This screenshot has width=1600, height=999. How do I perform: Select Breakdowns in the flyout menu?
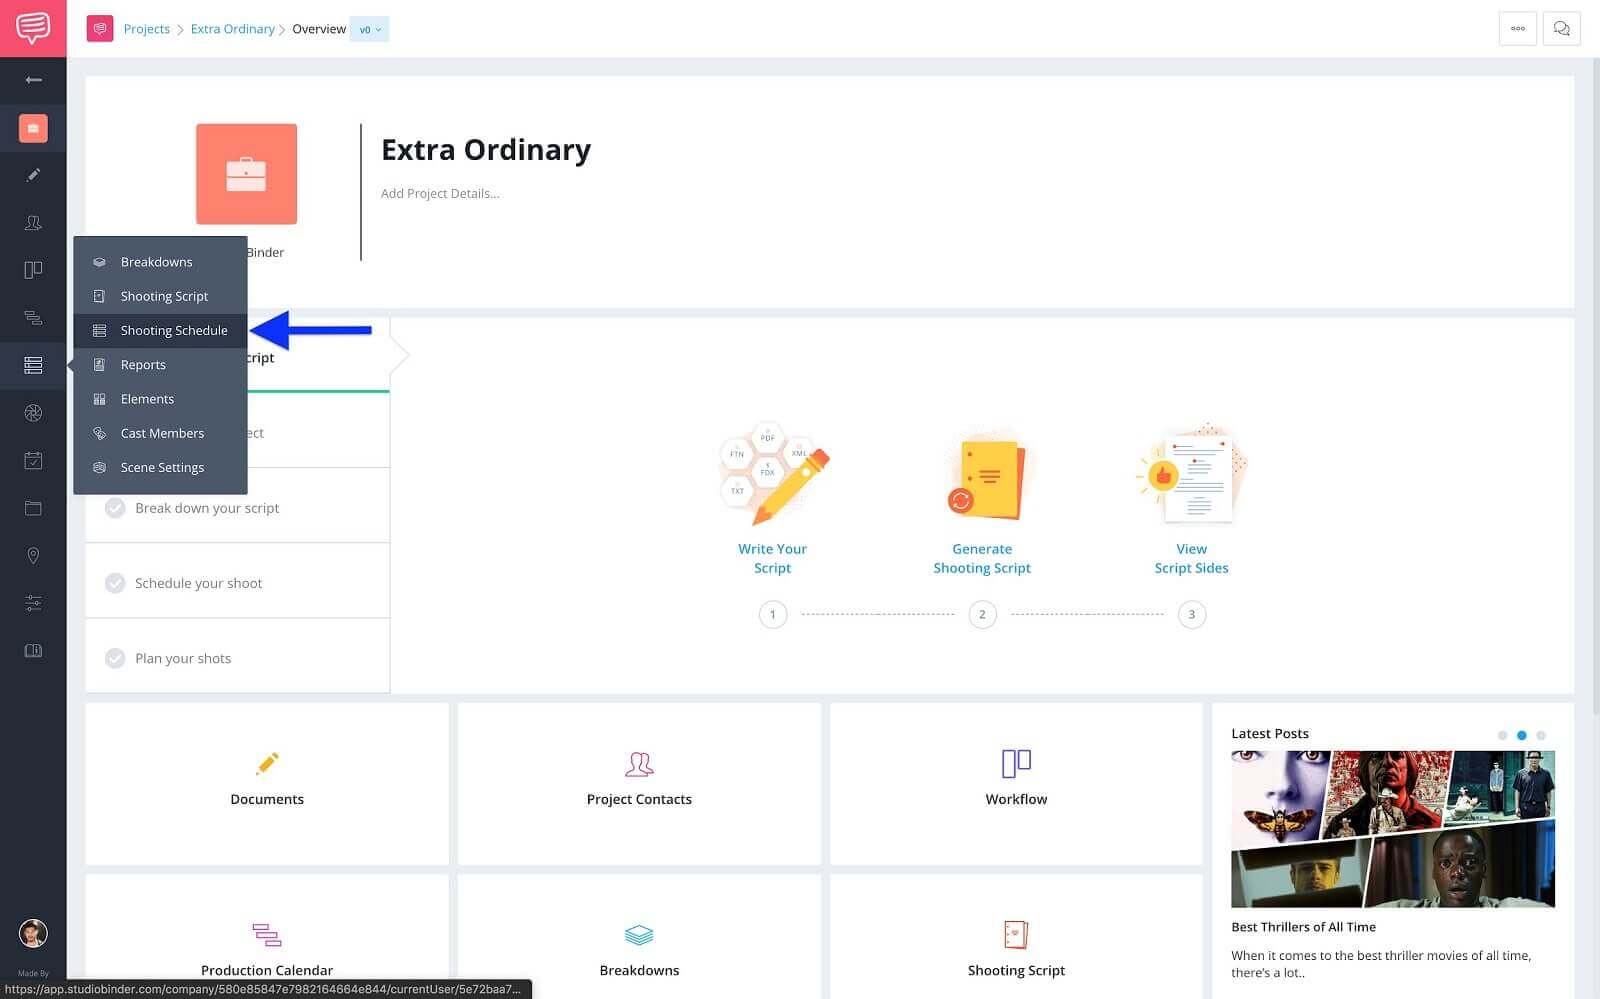pyautogui.click(x=160, y=262)
